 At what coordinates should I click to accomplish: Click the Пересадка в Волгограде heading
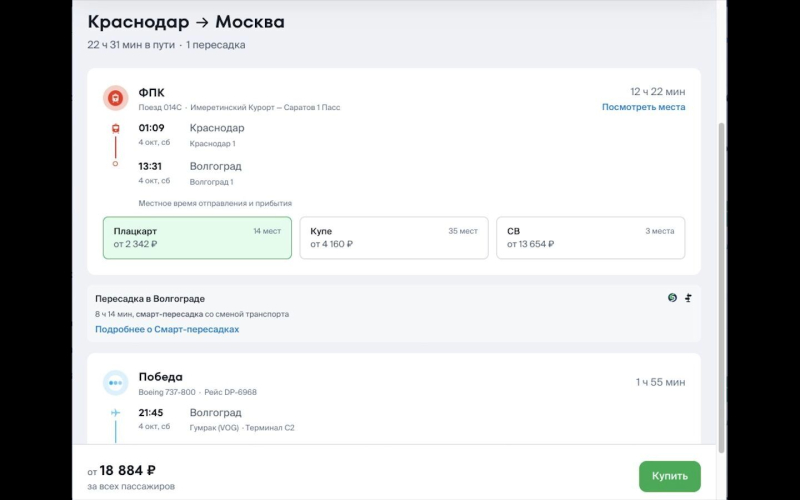click(x=150, y=298)
